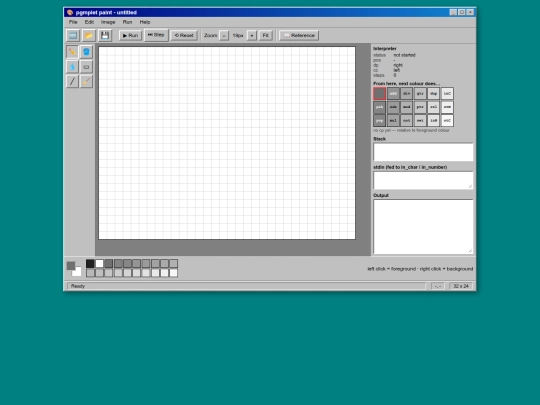Click the red-outlined current colour cell

pyautogui.click(x=380, y=94)
